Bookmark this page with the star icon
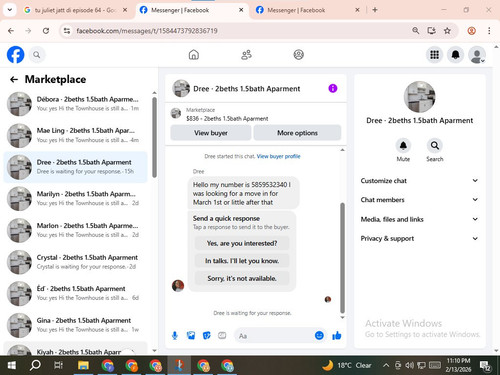Viewport: 500px width, 375px height. pos(447,31)
